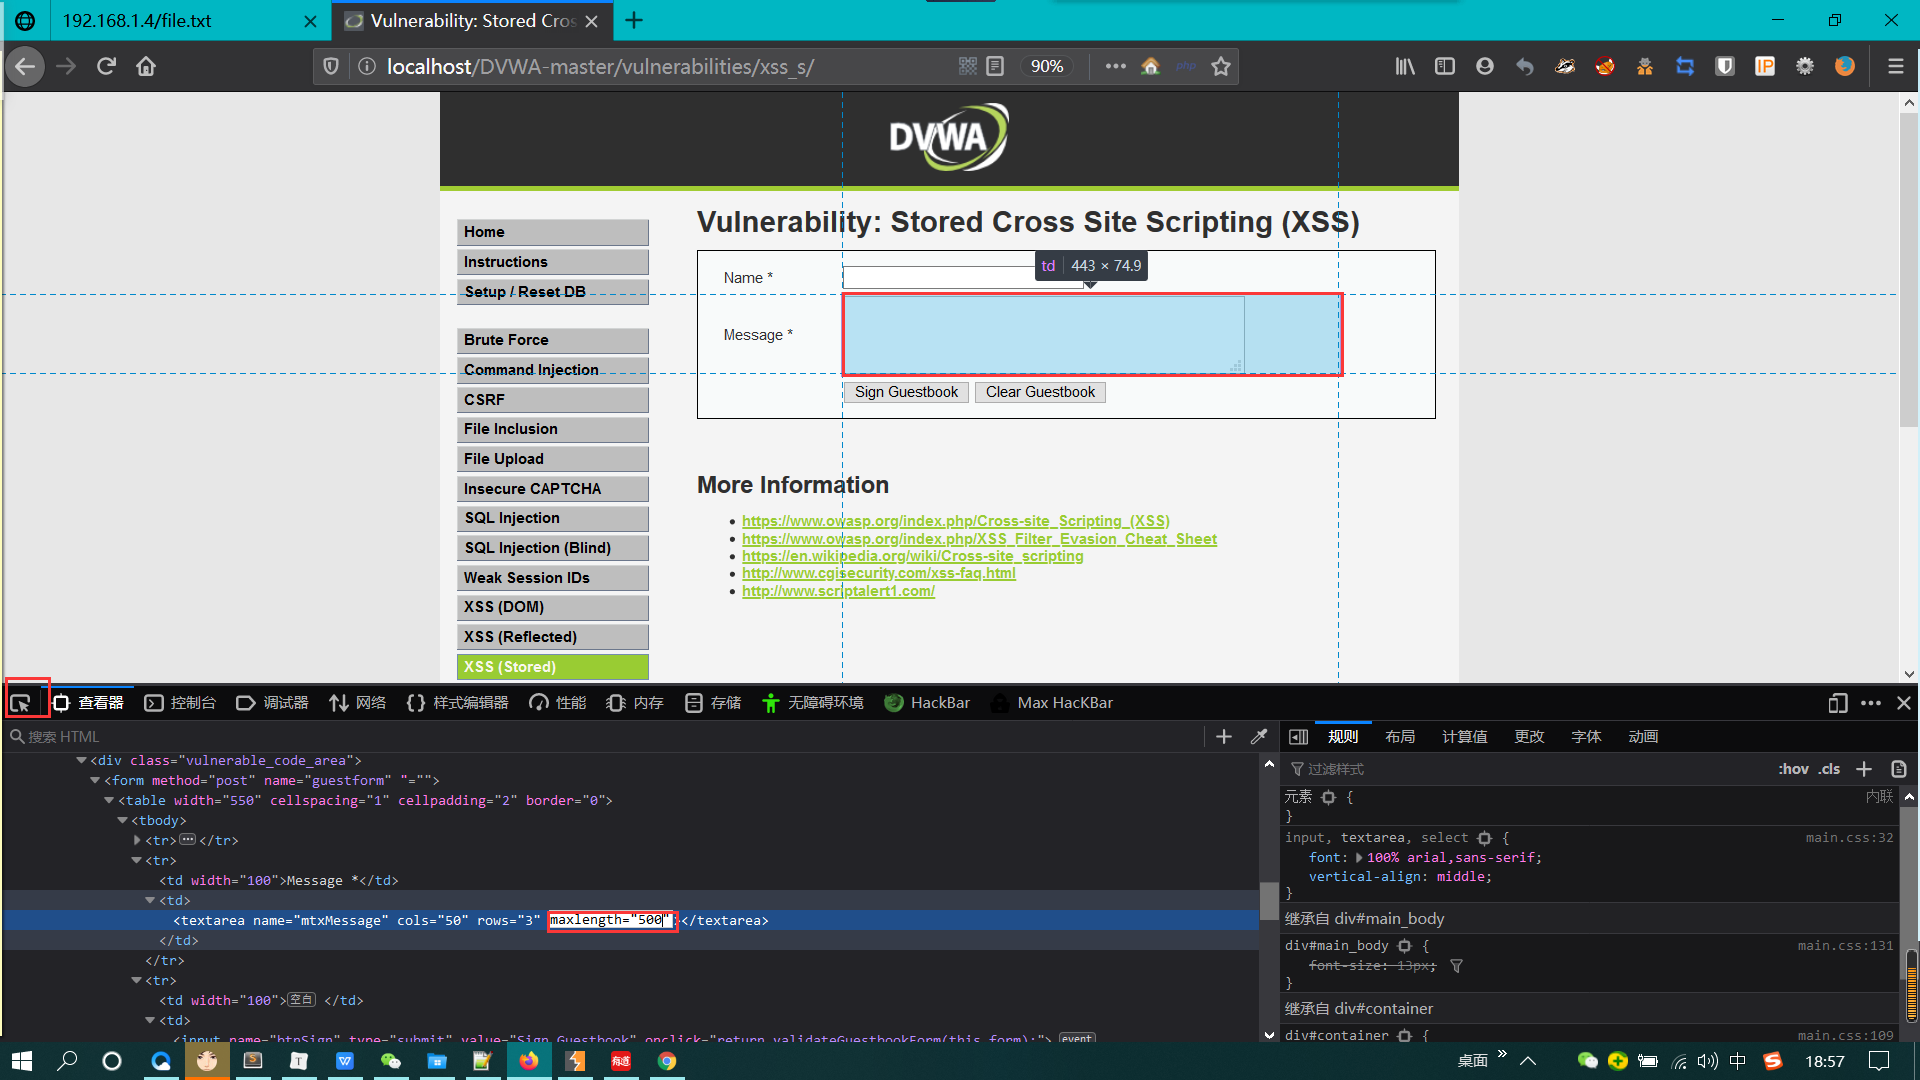Collapse the tbody node in inspector
This screenshot has height=1080, width=1920.
click(x=121, y=820)
